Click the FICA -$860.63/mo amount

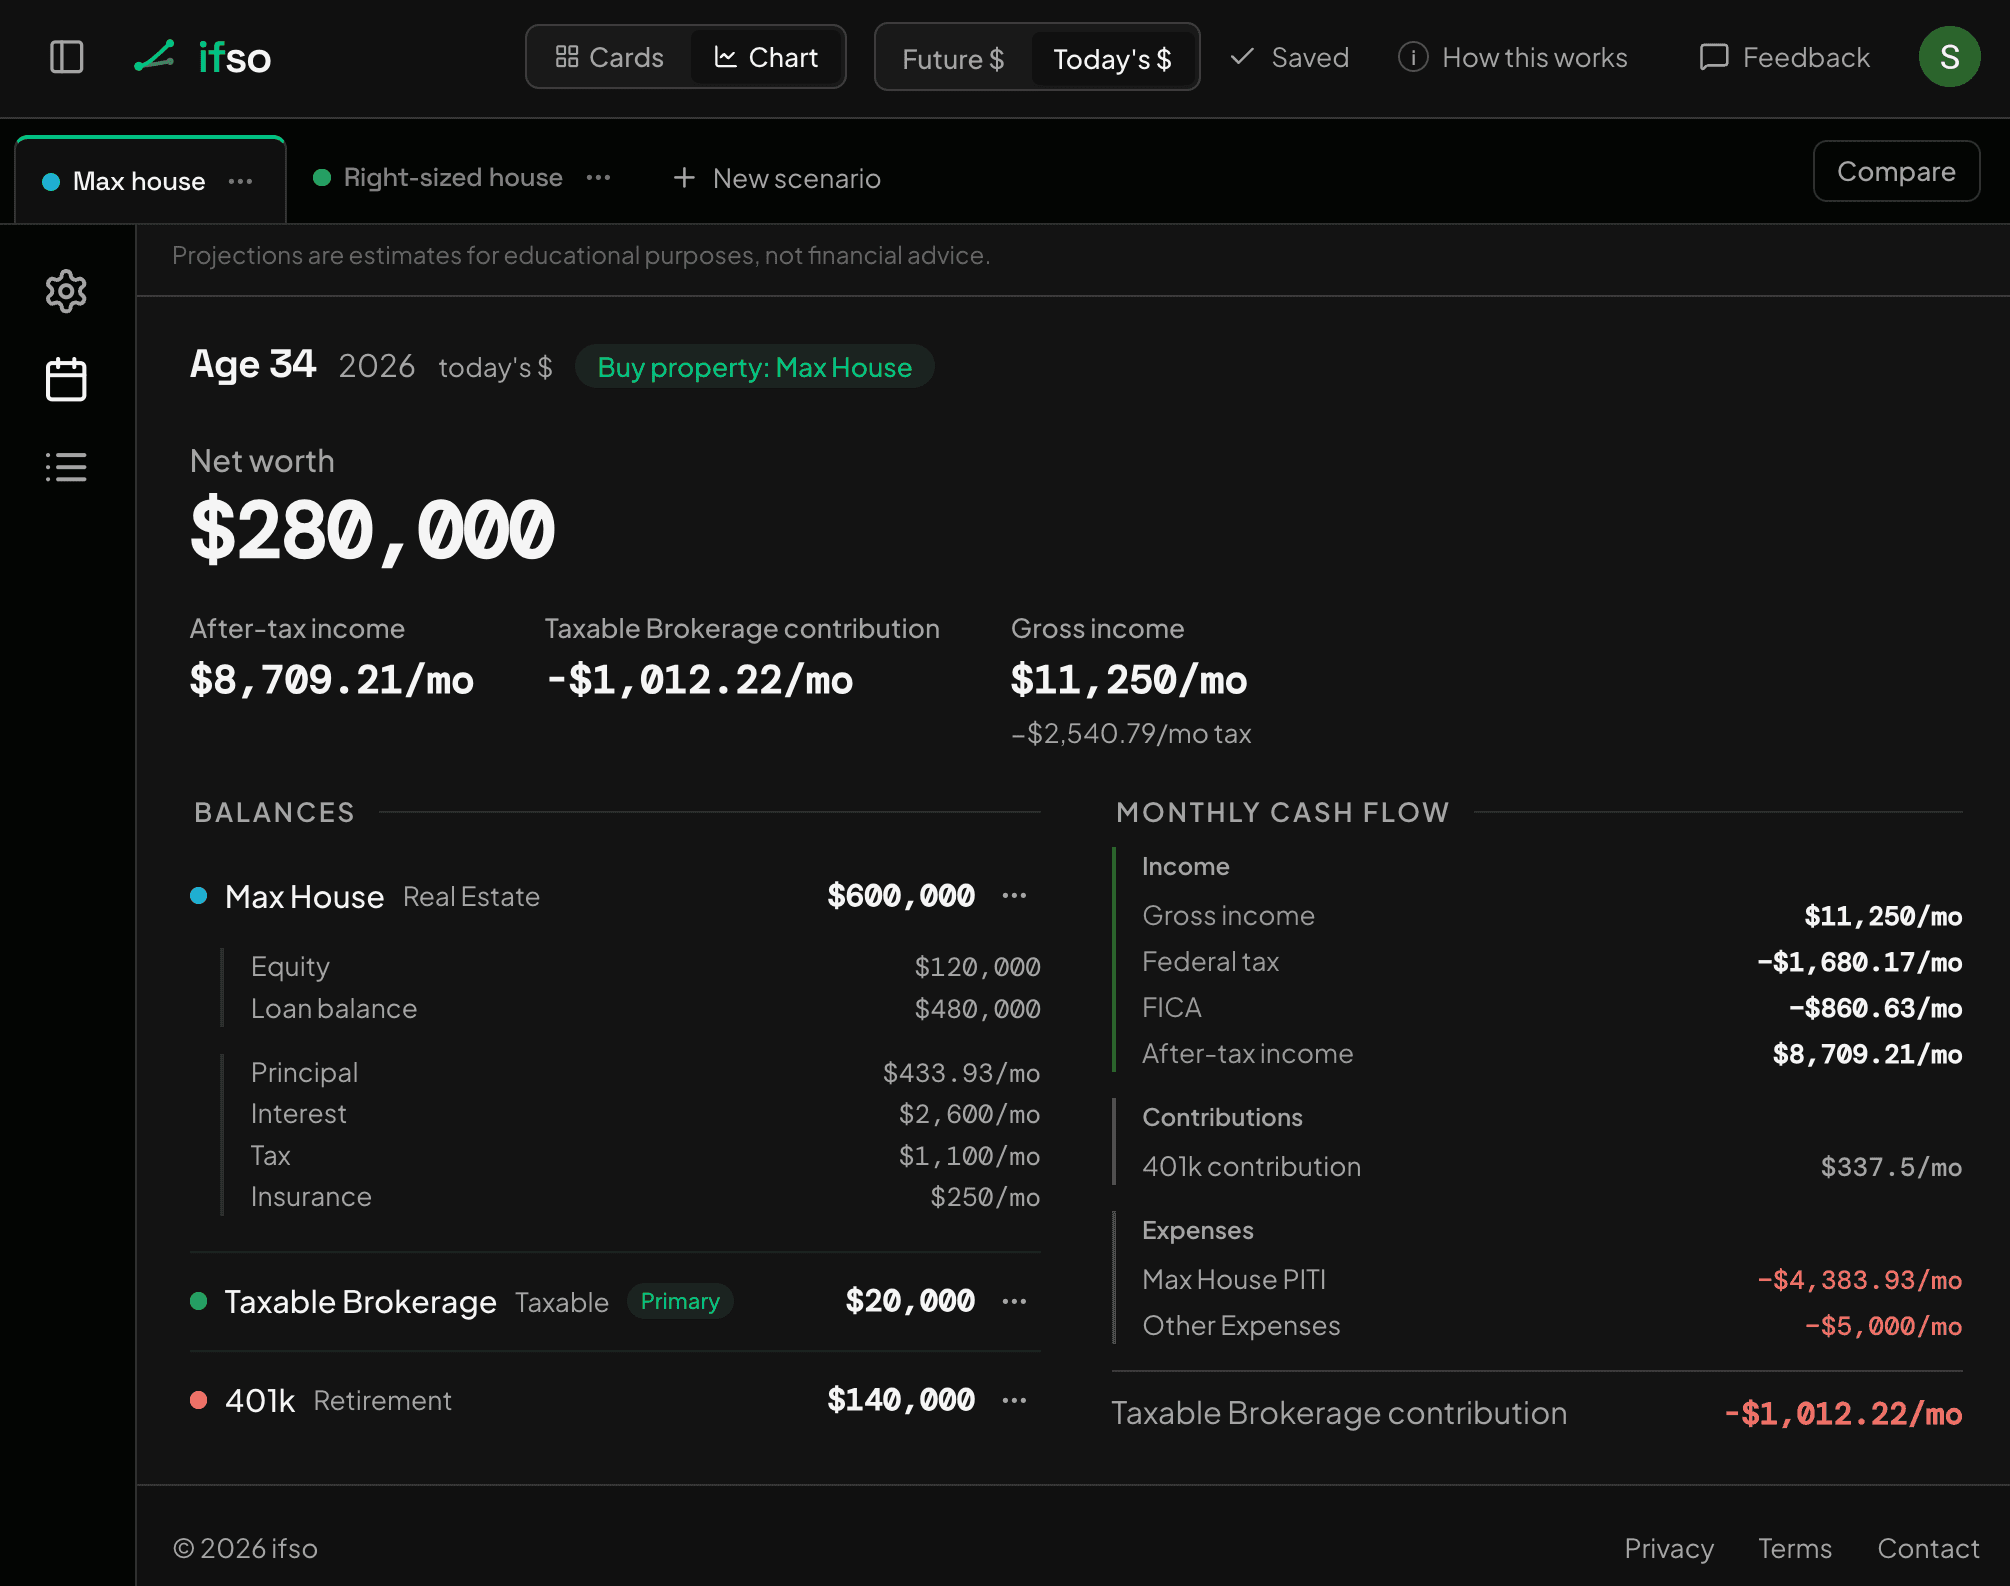coord(1875,1008)
